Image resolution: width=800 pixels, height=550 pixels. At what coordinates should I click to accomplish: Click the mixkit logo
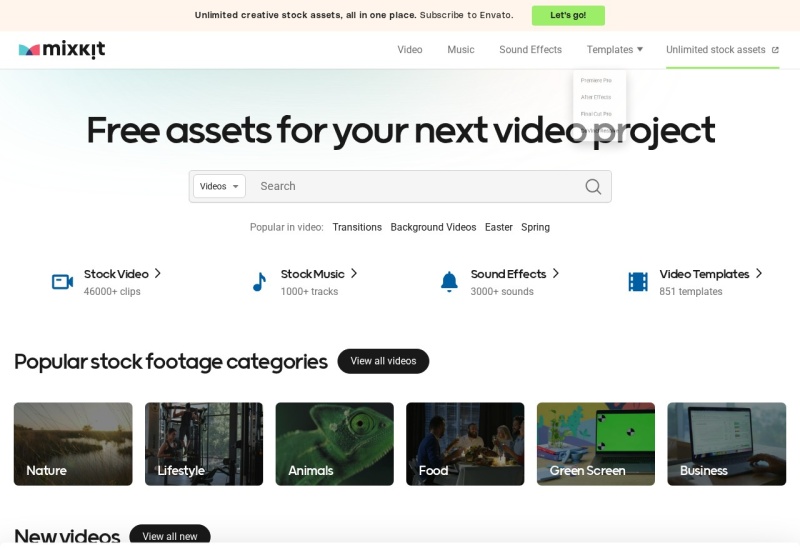pos(61,50)
